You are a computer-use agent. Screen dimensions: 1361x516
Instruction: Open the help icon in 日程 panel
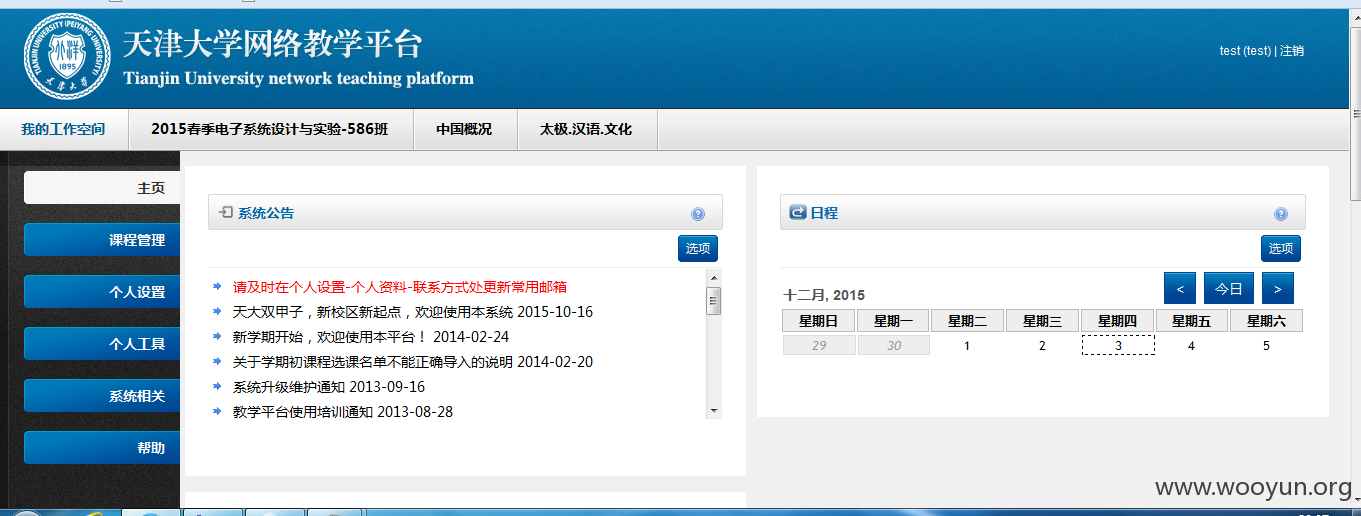[1281, 214]
